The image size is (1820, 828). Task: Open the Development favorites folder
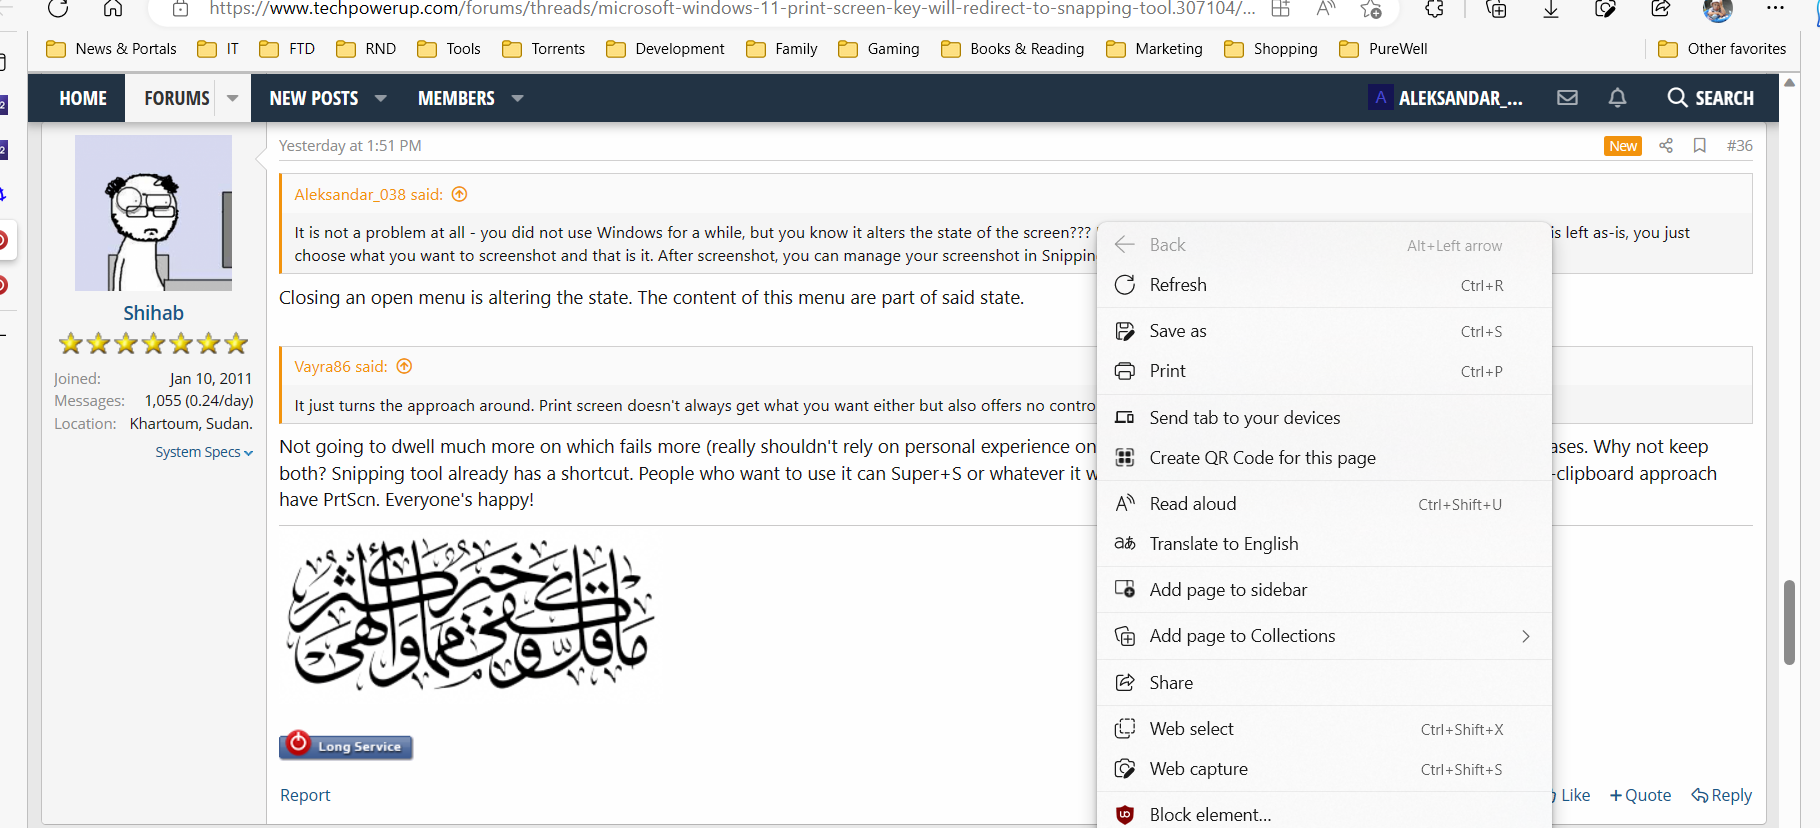pos(665,48)
